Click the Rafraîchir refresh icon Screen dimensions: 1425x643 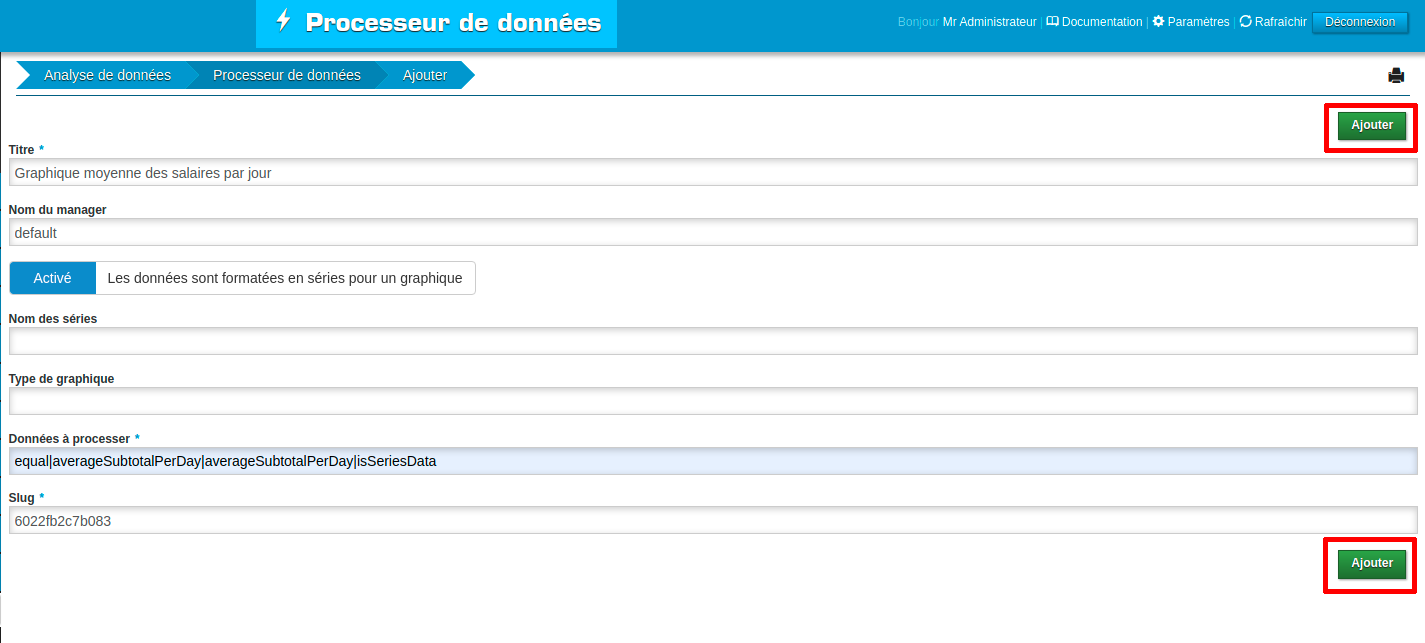(x=1245, y=22)
